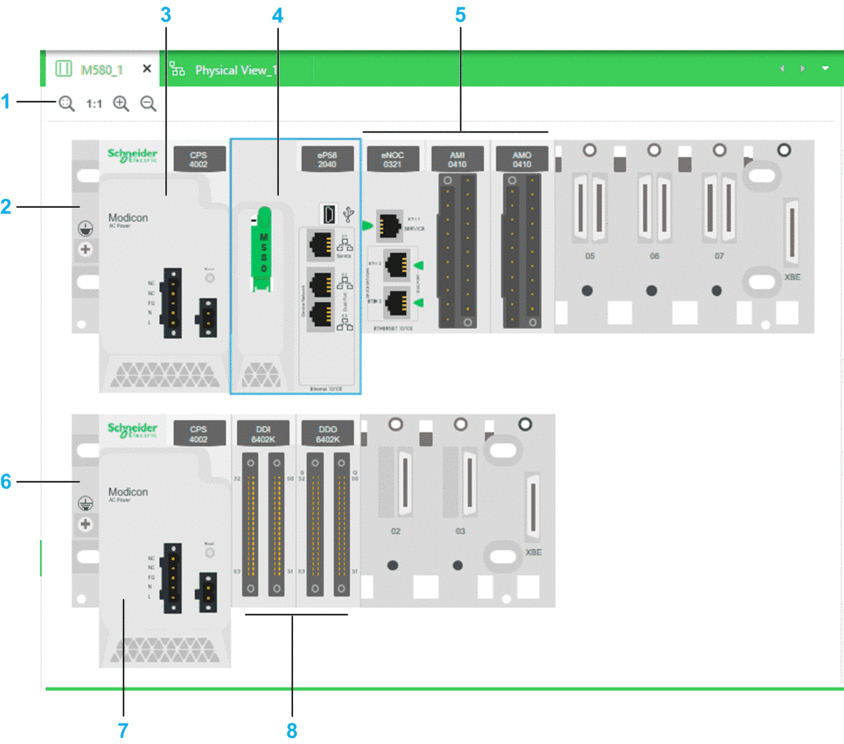Click the plus icon on the lower rack
Screen dimensions: 844x744
point(86,524)
